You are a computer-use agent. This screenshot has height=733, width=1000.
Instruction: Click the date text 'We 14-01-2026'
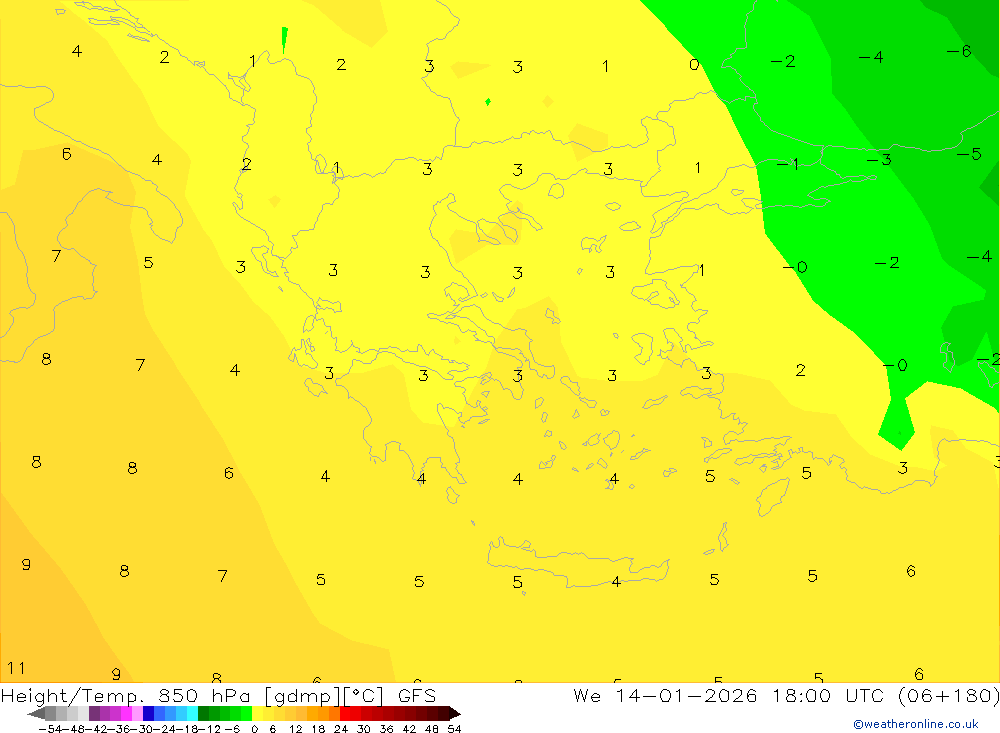[665, 696]
